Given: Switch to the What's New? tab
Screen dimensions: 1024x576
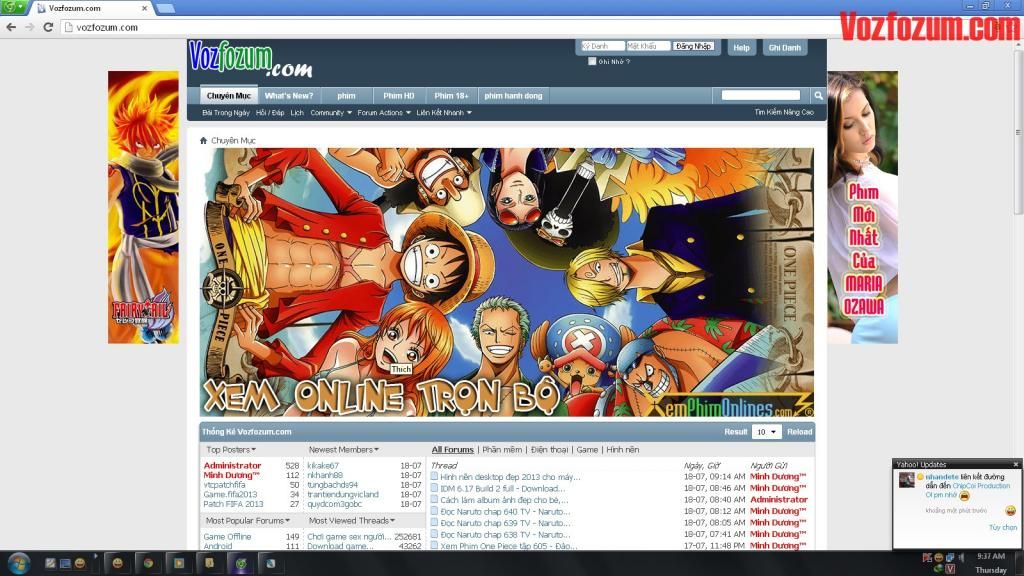Looking at the screenshot, I should (289, 96).
